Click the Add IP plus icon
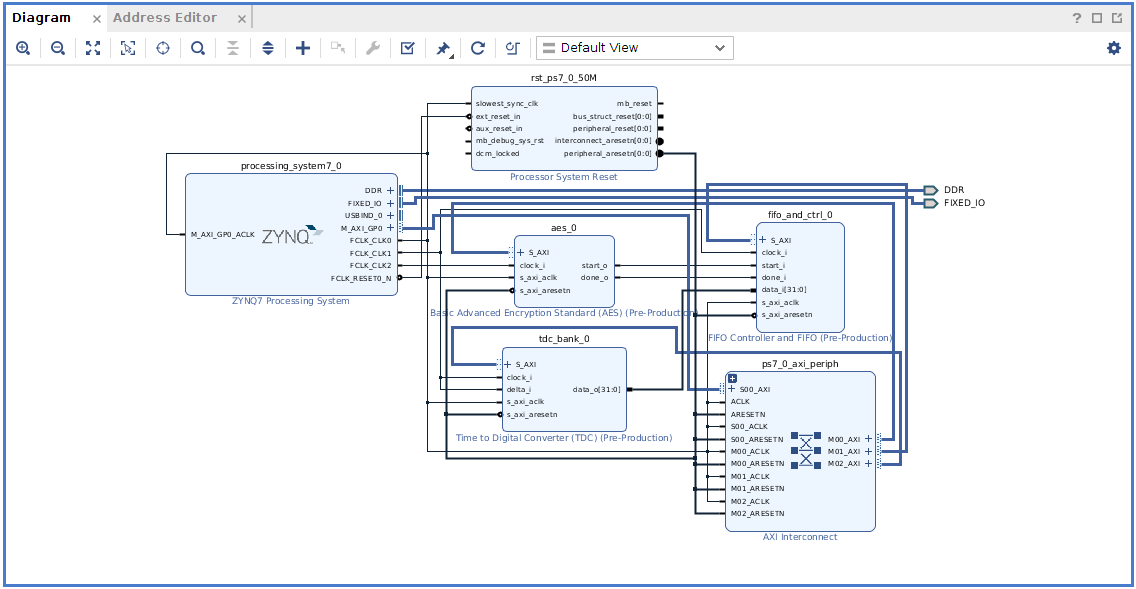The image size is (1136, 589). pyautogui.click(x=303, y=48)
